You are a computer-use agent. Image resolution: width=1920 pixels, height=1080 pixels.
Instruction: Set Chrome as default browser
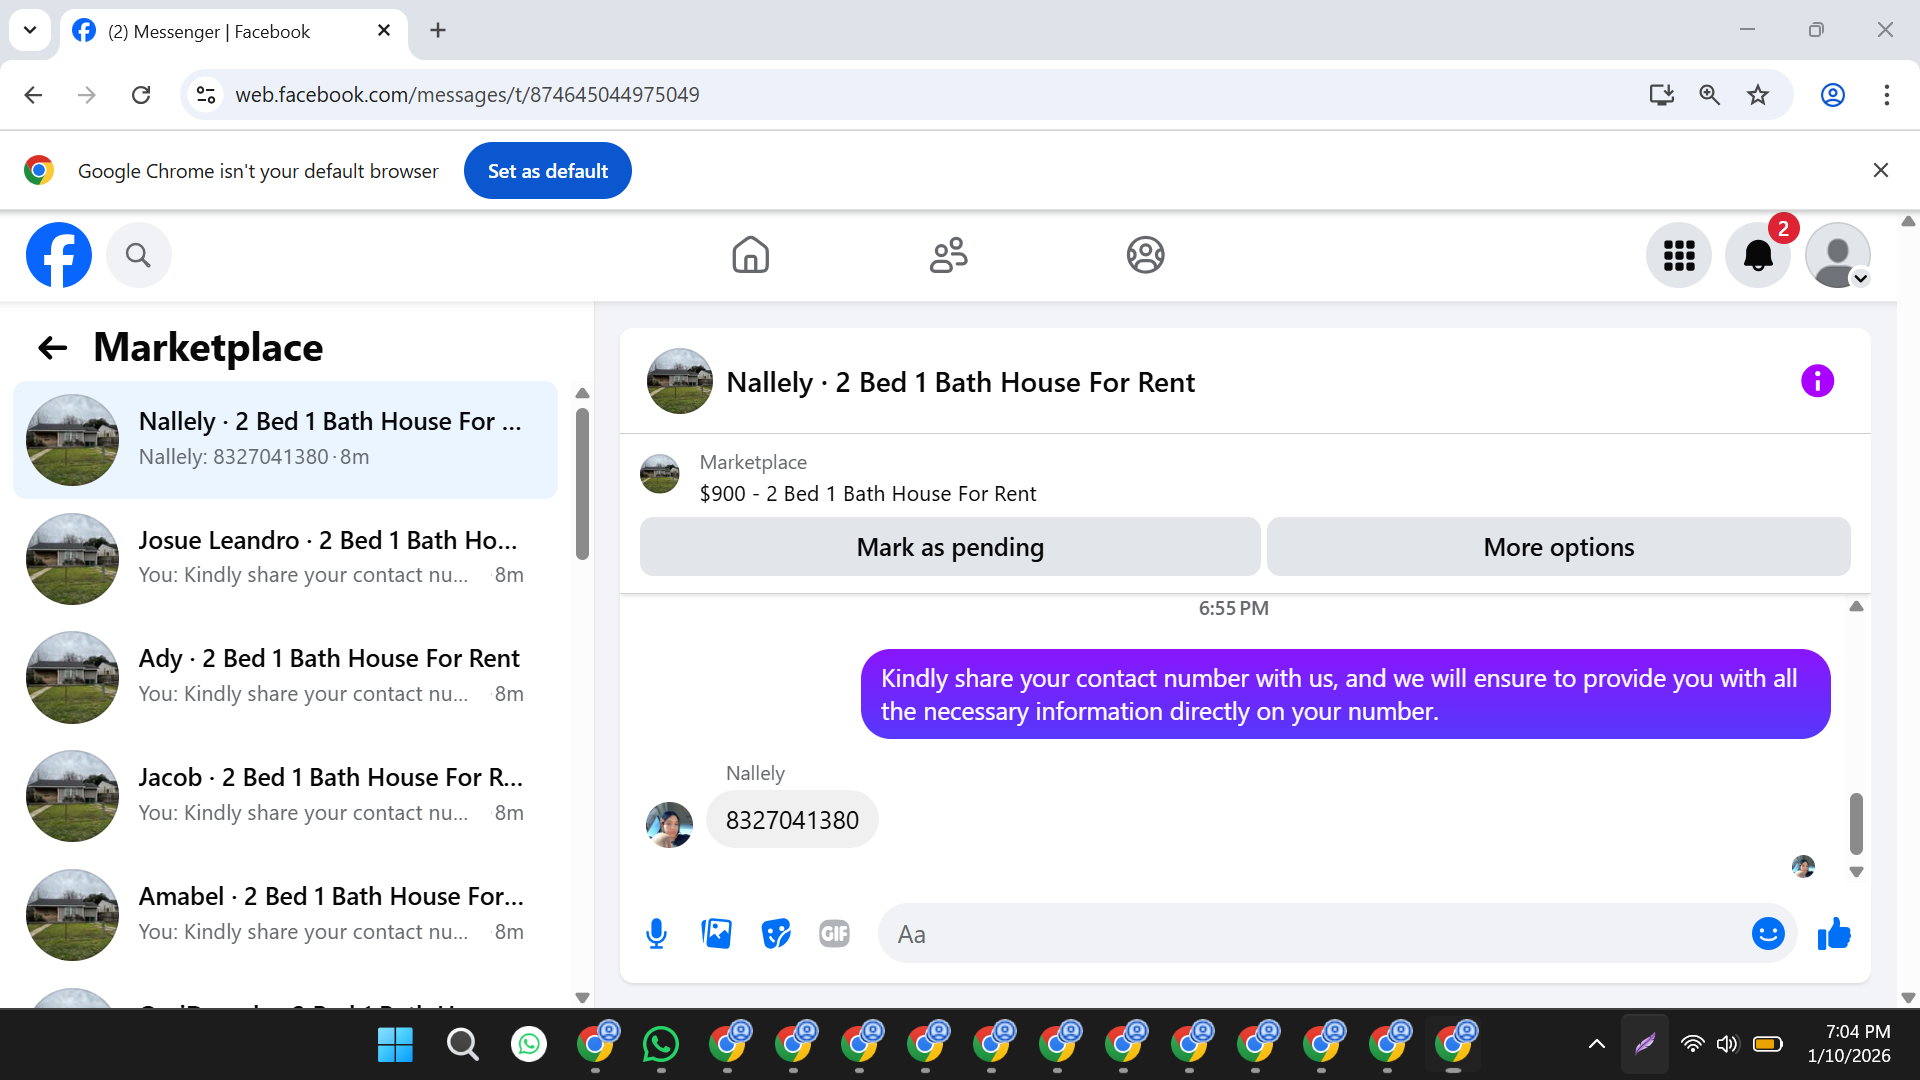547,171
